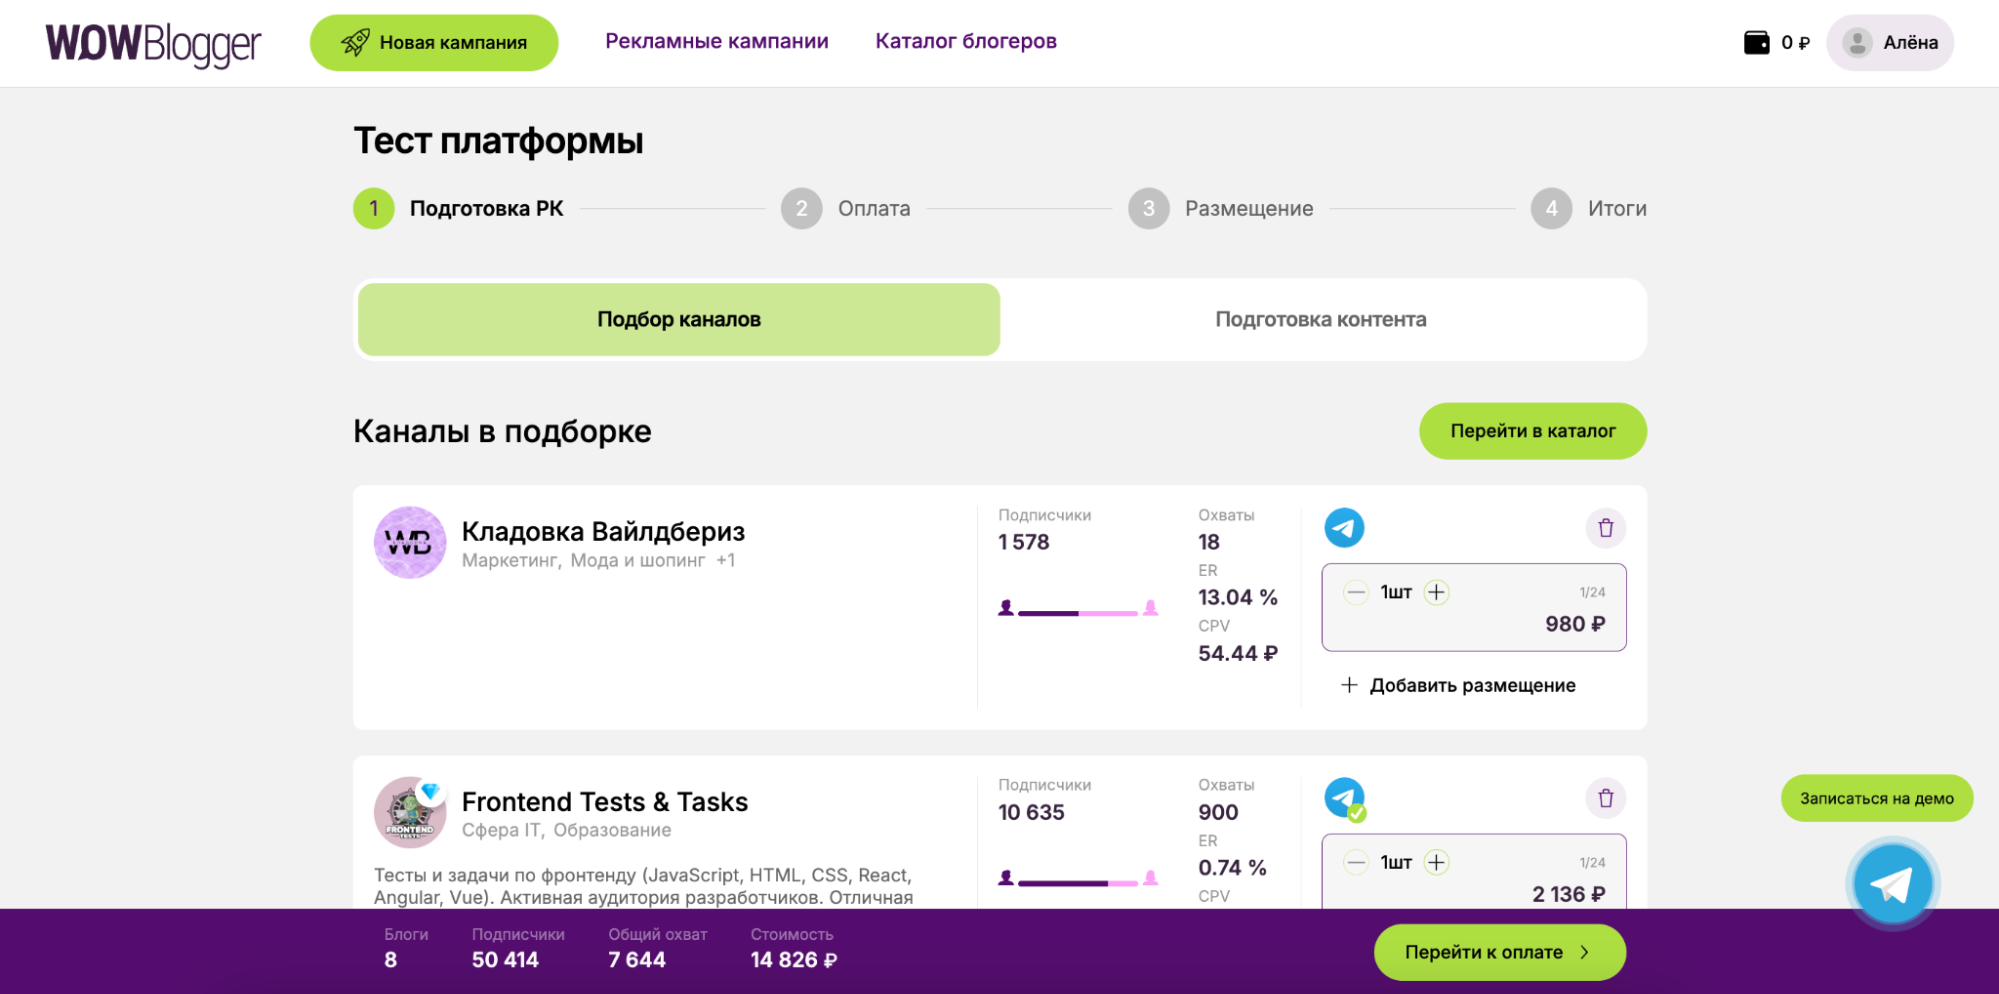Decrease placement quantity for Кладовка Вайлдбериз

coord(1356,593)
